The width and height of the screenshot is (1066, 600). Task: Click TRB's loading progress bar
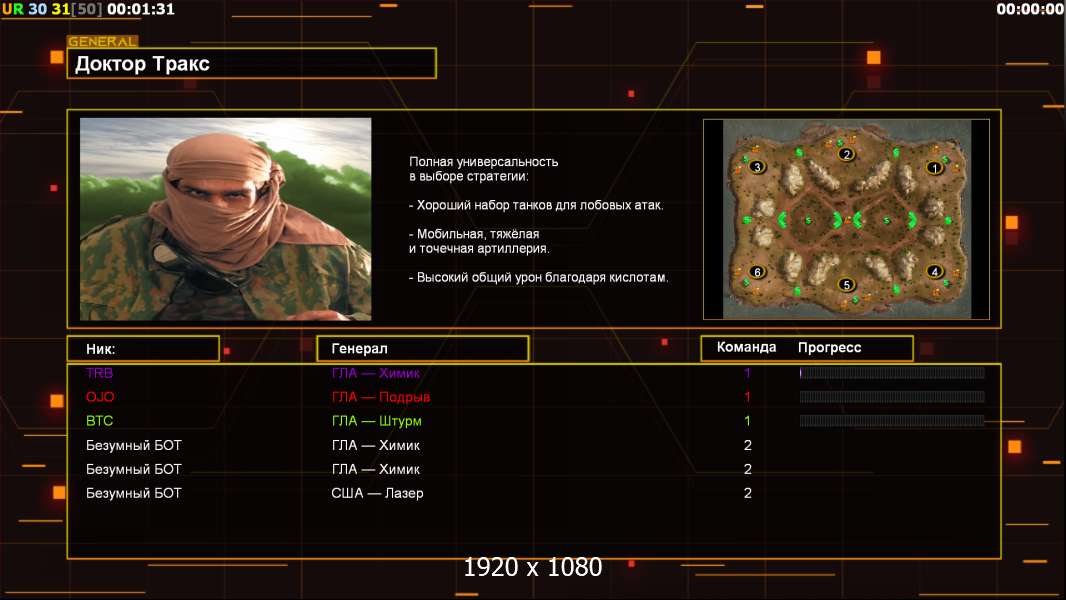(x=891, y=372)
